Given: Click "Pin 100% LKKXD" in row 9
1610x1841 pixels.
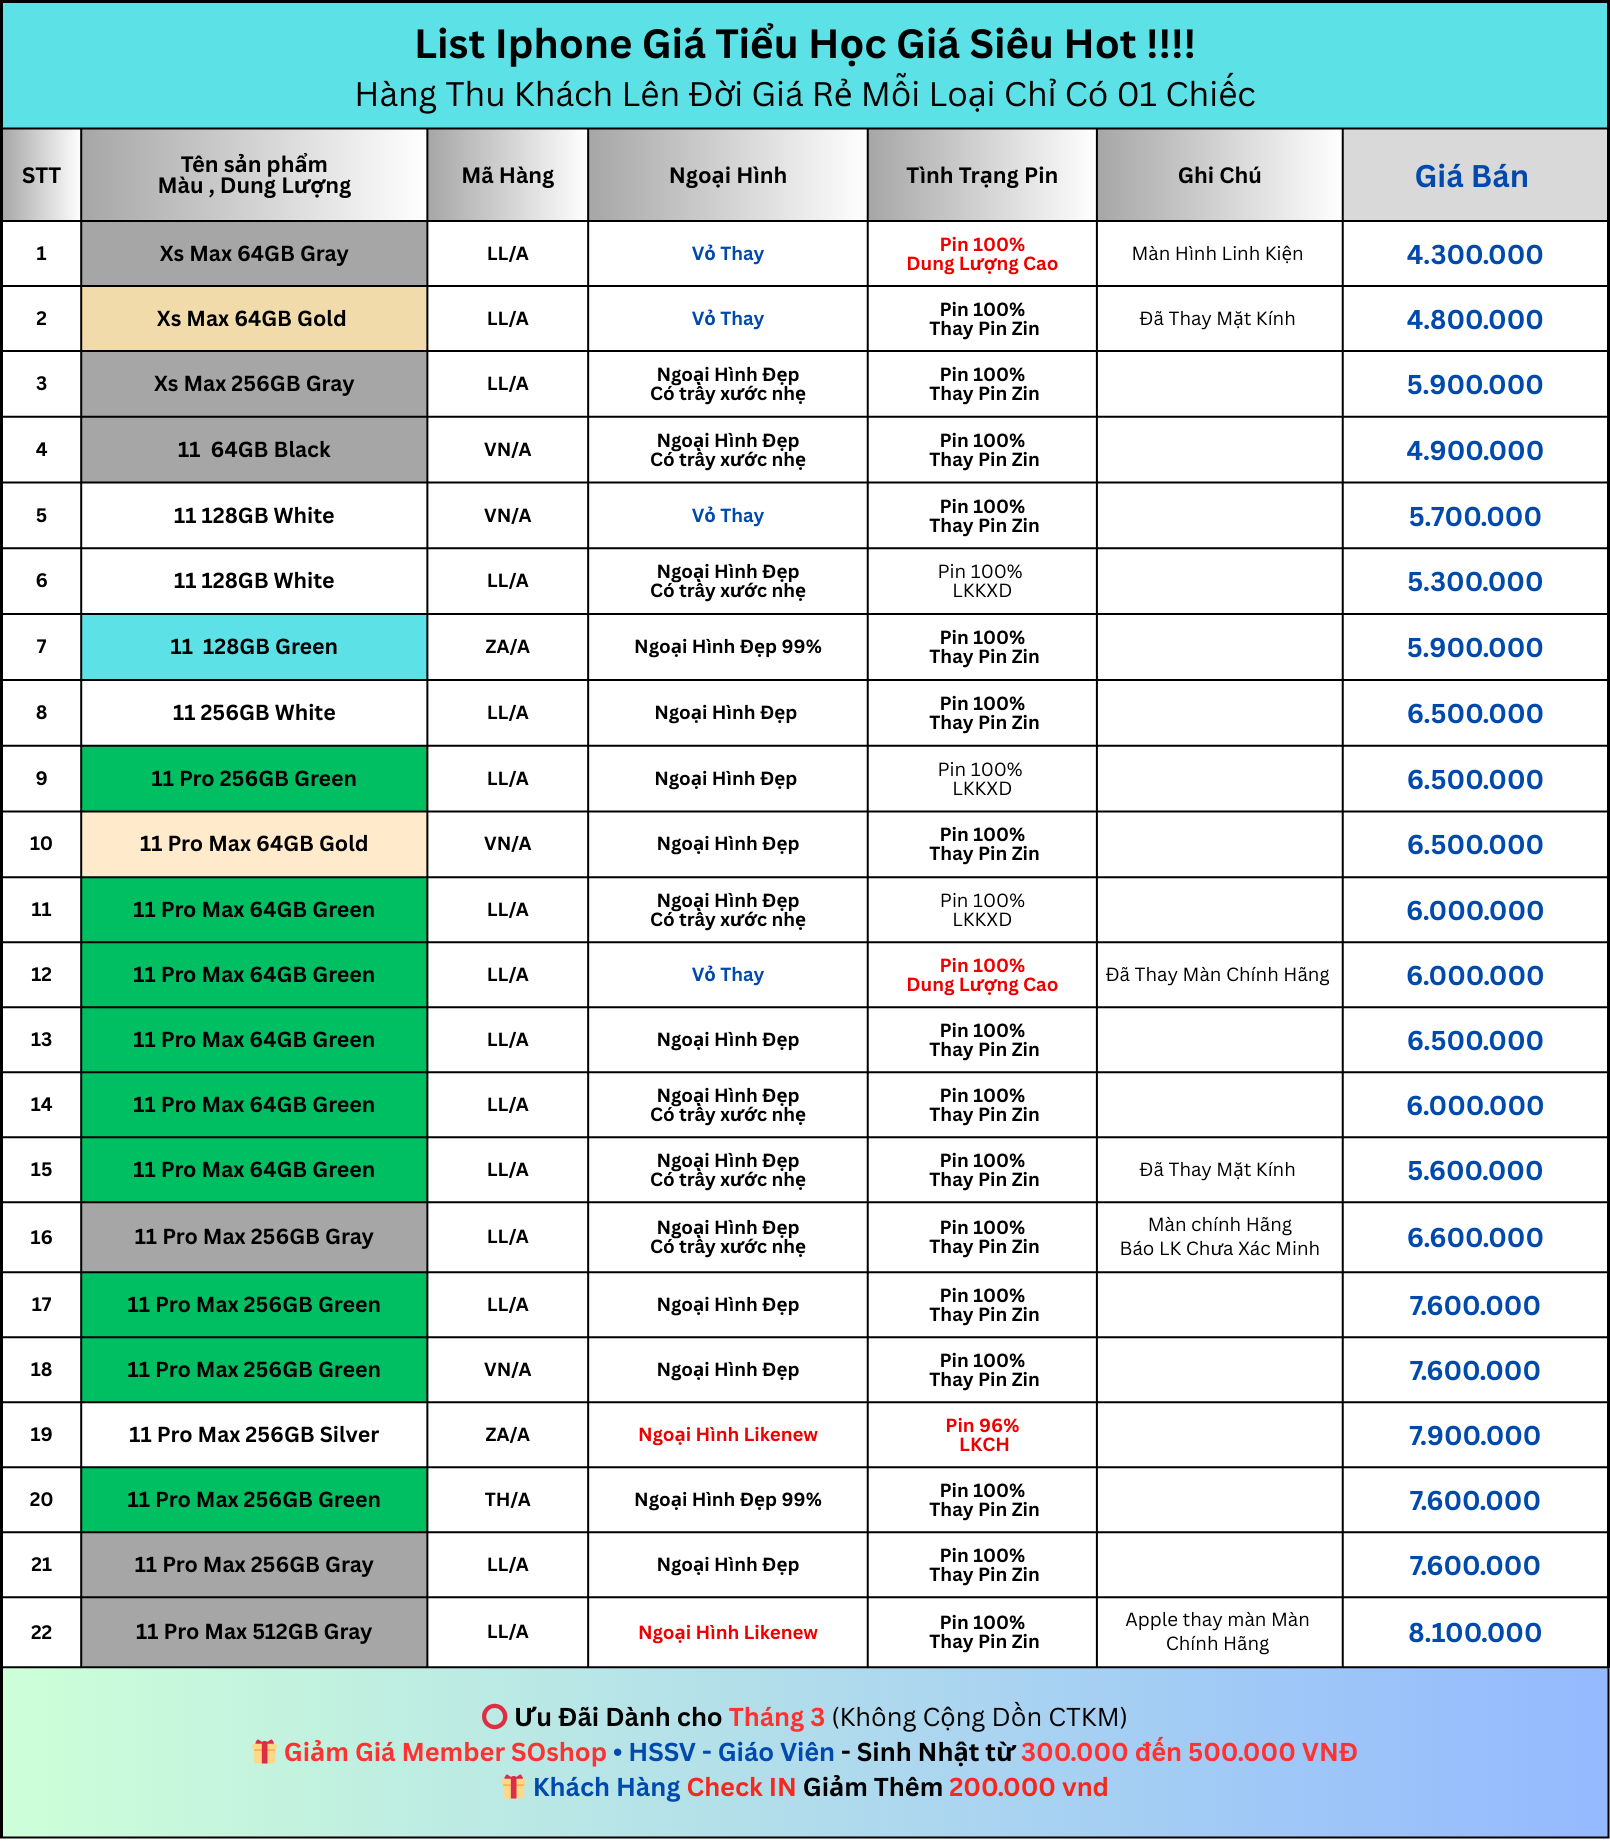Looking at the screenshot, I should coord(982,779).
